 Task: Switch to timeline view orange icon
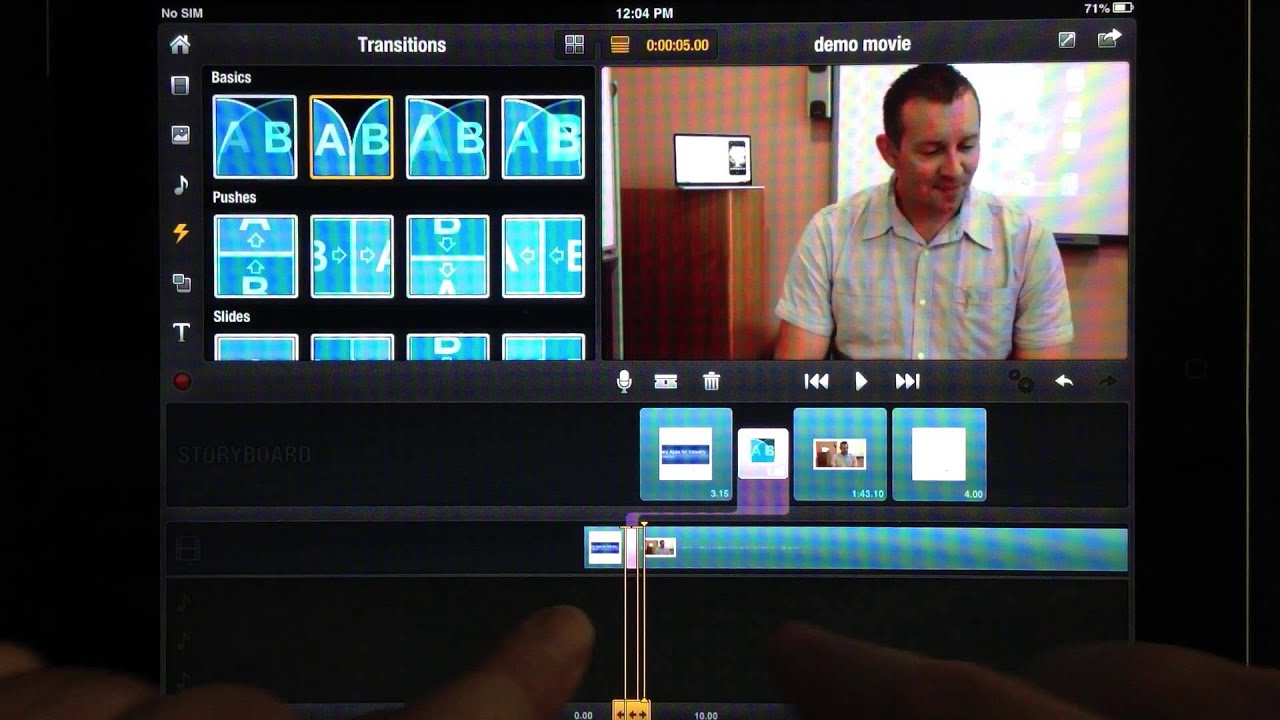point(620,44)
